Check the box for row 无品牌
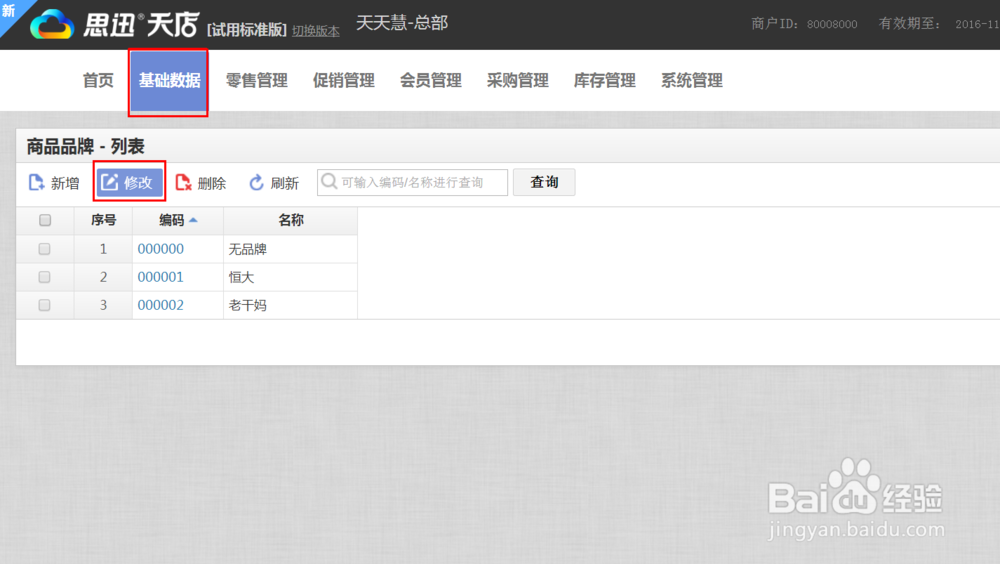This screenshot has height=564, width=1000. click(x=45, y=249)
